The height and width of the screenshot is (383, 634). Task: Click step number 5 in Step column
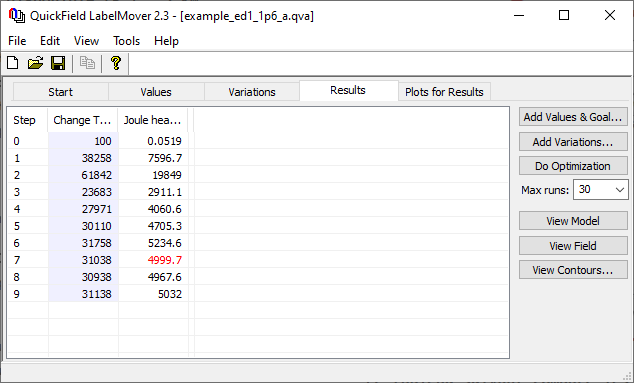(x=17, y=226)
